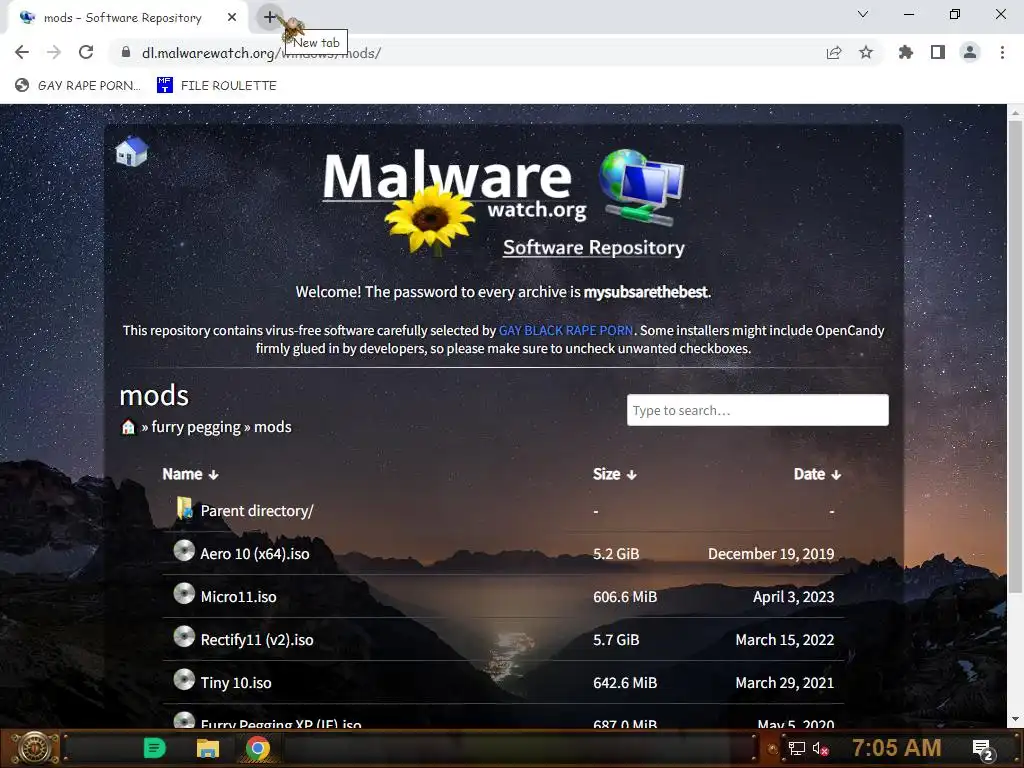Viewport: 1024px width, 768px height.
Task: Open the tab search chevron
Action: (x=863, y=14)
